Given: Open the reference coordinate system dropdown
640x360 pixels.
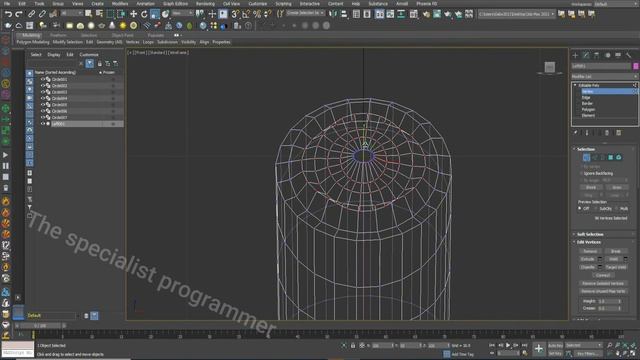Looking at the screenshot, I should click(x=182, y=13).
